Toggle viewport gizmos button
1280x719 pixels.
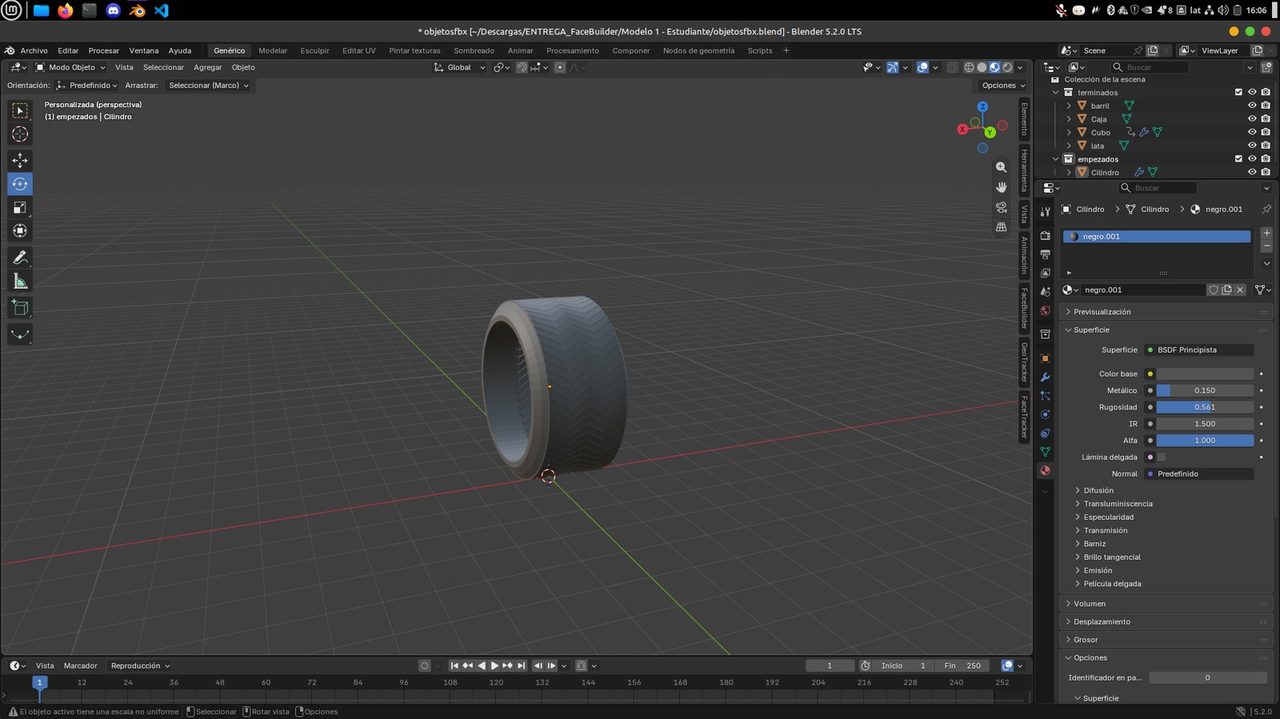pos(893,67)
